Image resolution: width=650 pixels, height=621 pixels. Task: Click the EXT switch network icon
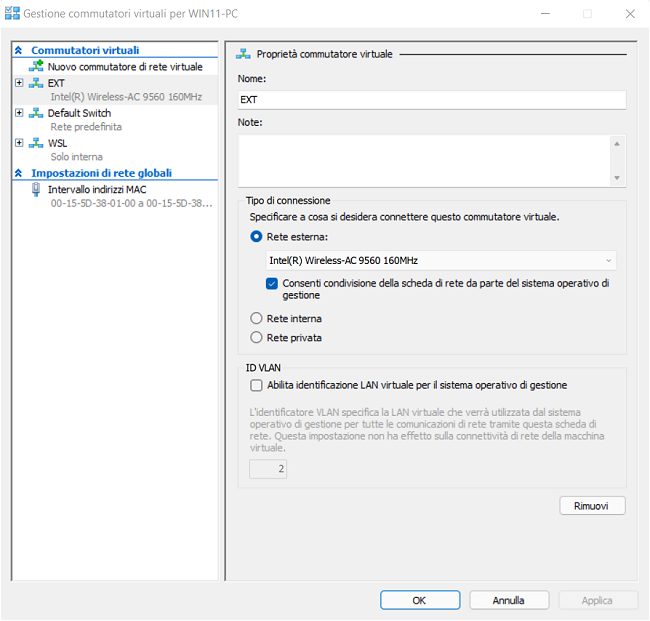[x=37, y=83]
